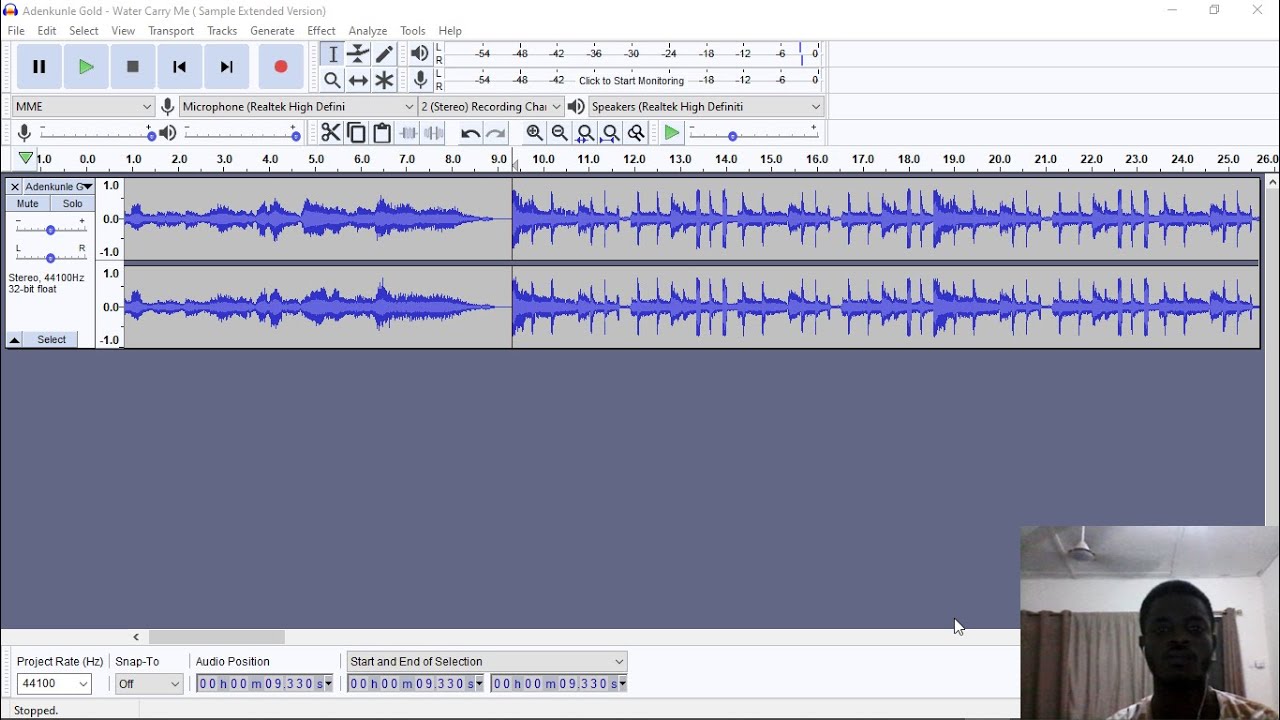Click the Zoom Toggle icon
This screenshot has width=1280, height=720.
[x=636, y=133]
